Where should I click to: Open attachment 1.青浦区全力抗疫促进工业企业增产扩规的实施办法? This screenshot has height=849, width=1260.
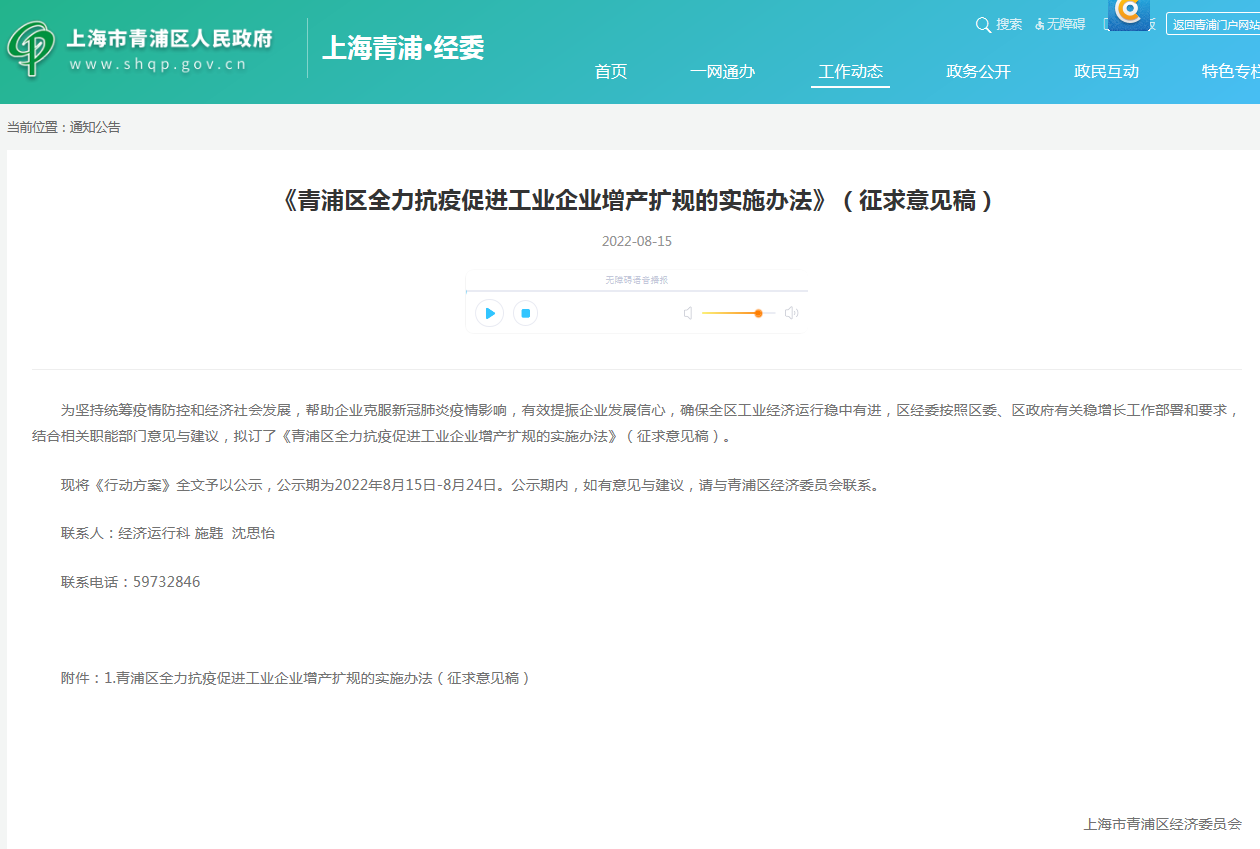click(317, 678)
